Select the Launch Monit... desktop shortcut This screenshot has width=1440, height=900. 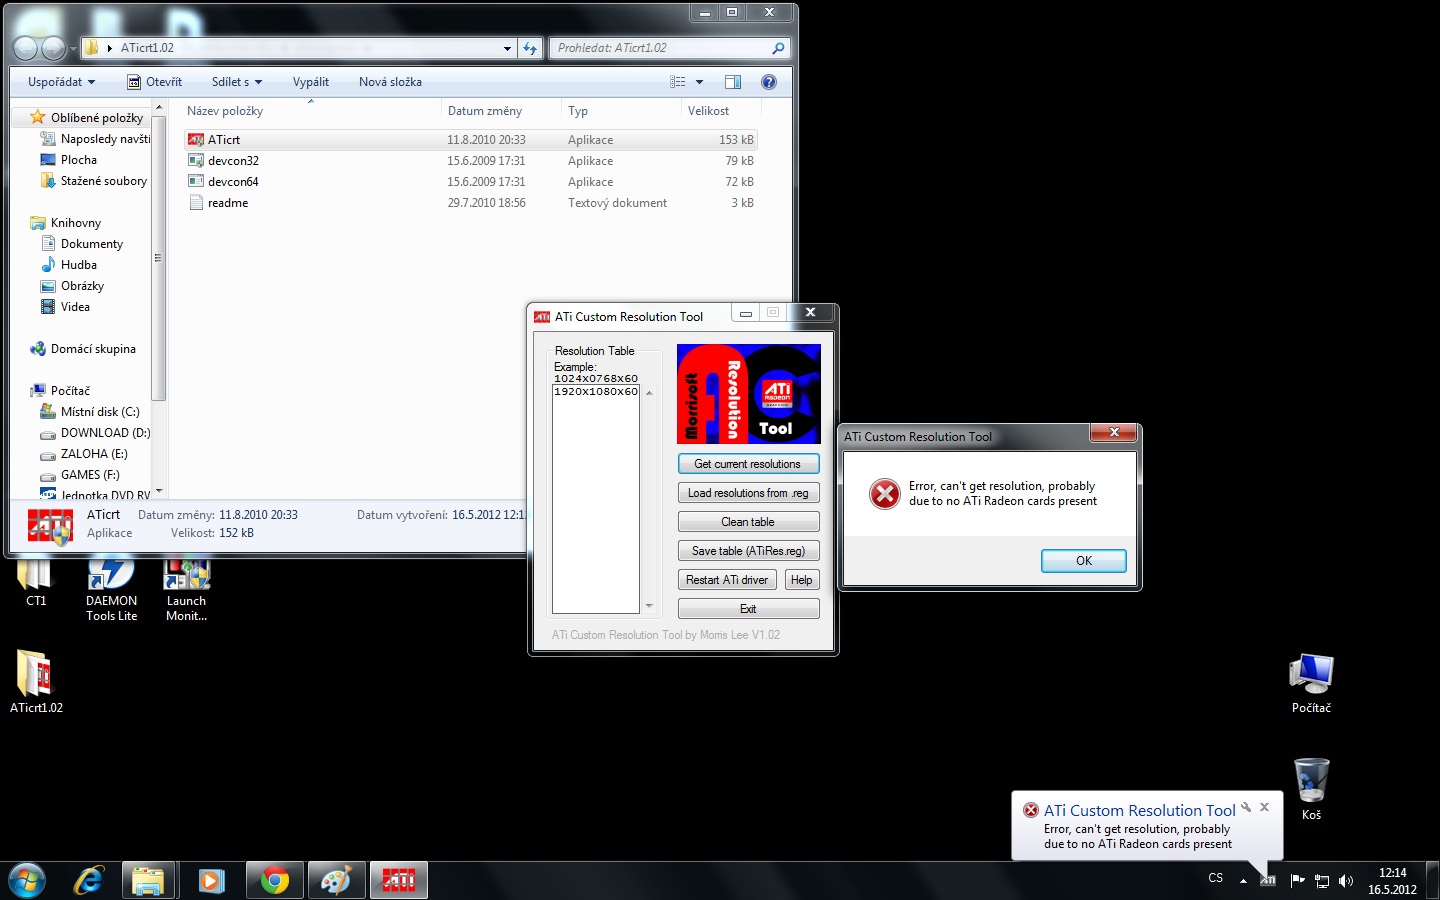point(186,590)
